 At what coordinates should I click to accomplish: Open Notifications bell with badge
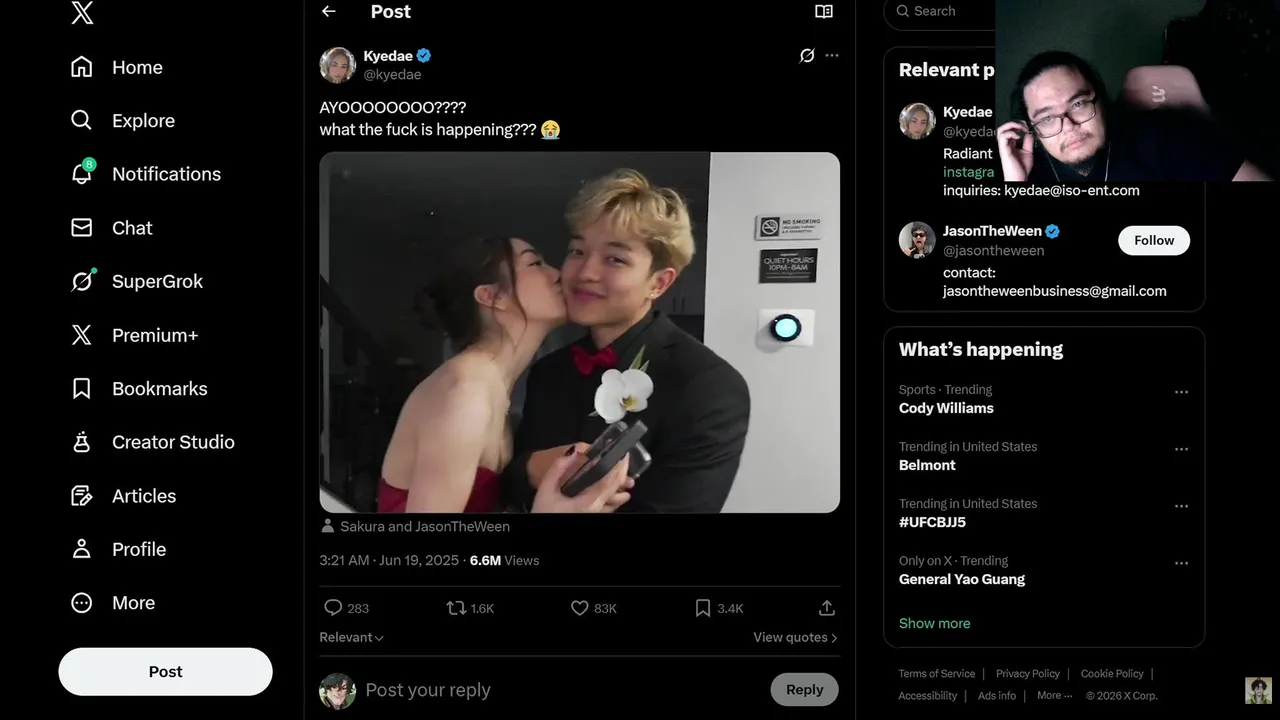pos(82,174)
